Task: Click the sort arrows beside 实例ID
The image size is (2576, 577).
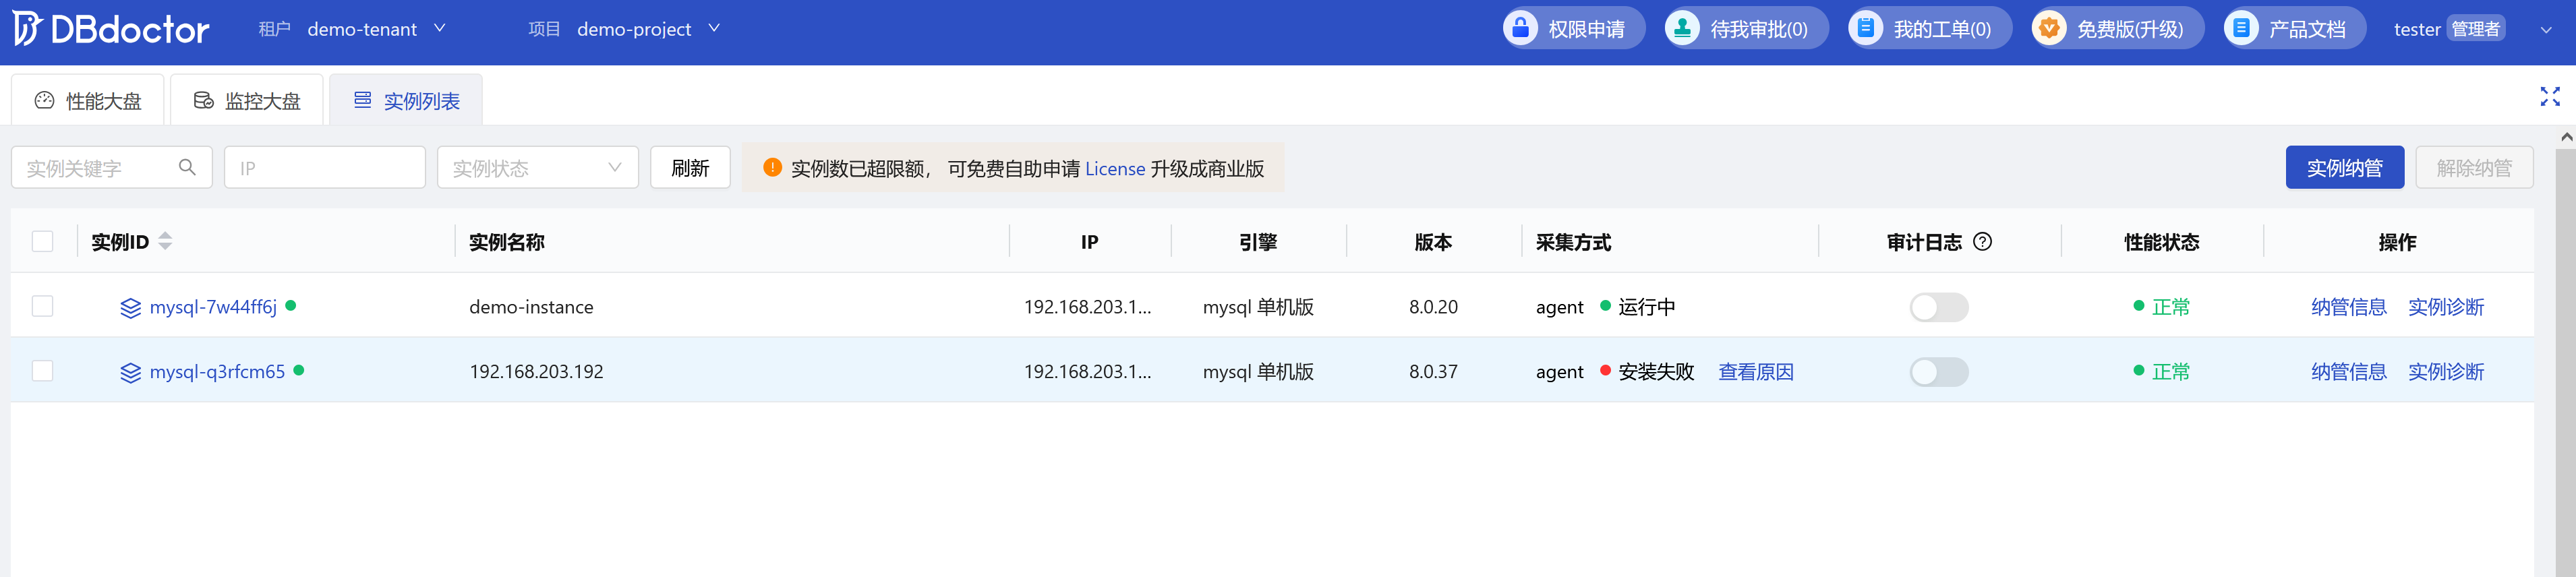Action: coord(165,241)
